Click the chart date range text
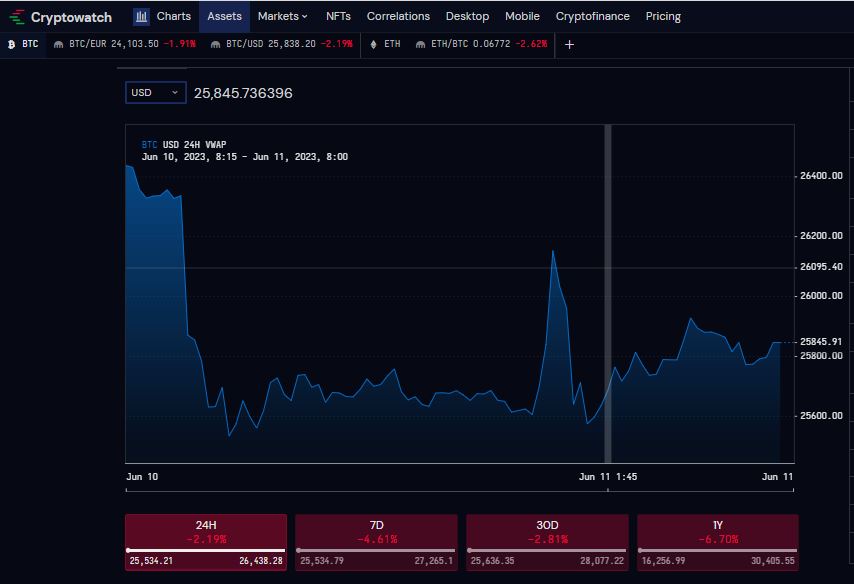Viewport: 854px width, 584px height. point(245,157)
